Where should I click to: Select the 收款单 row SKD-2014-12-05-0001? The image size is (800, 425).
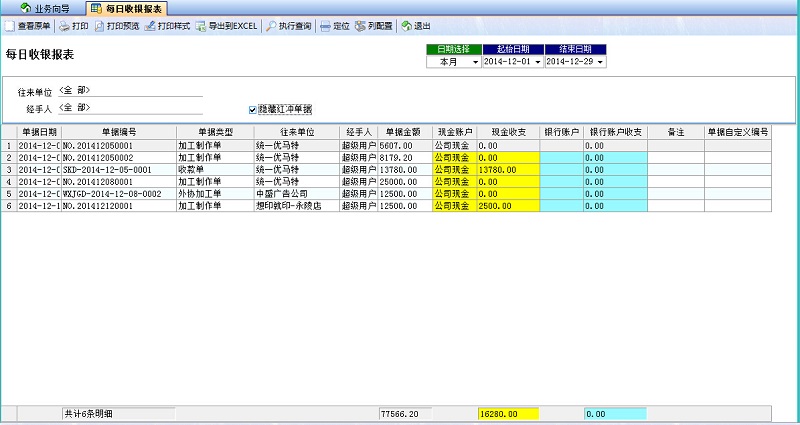click(x=118, y=170)
